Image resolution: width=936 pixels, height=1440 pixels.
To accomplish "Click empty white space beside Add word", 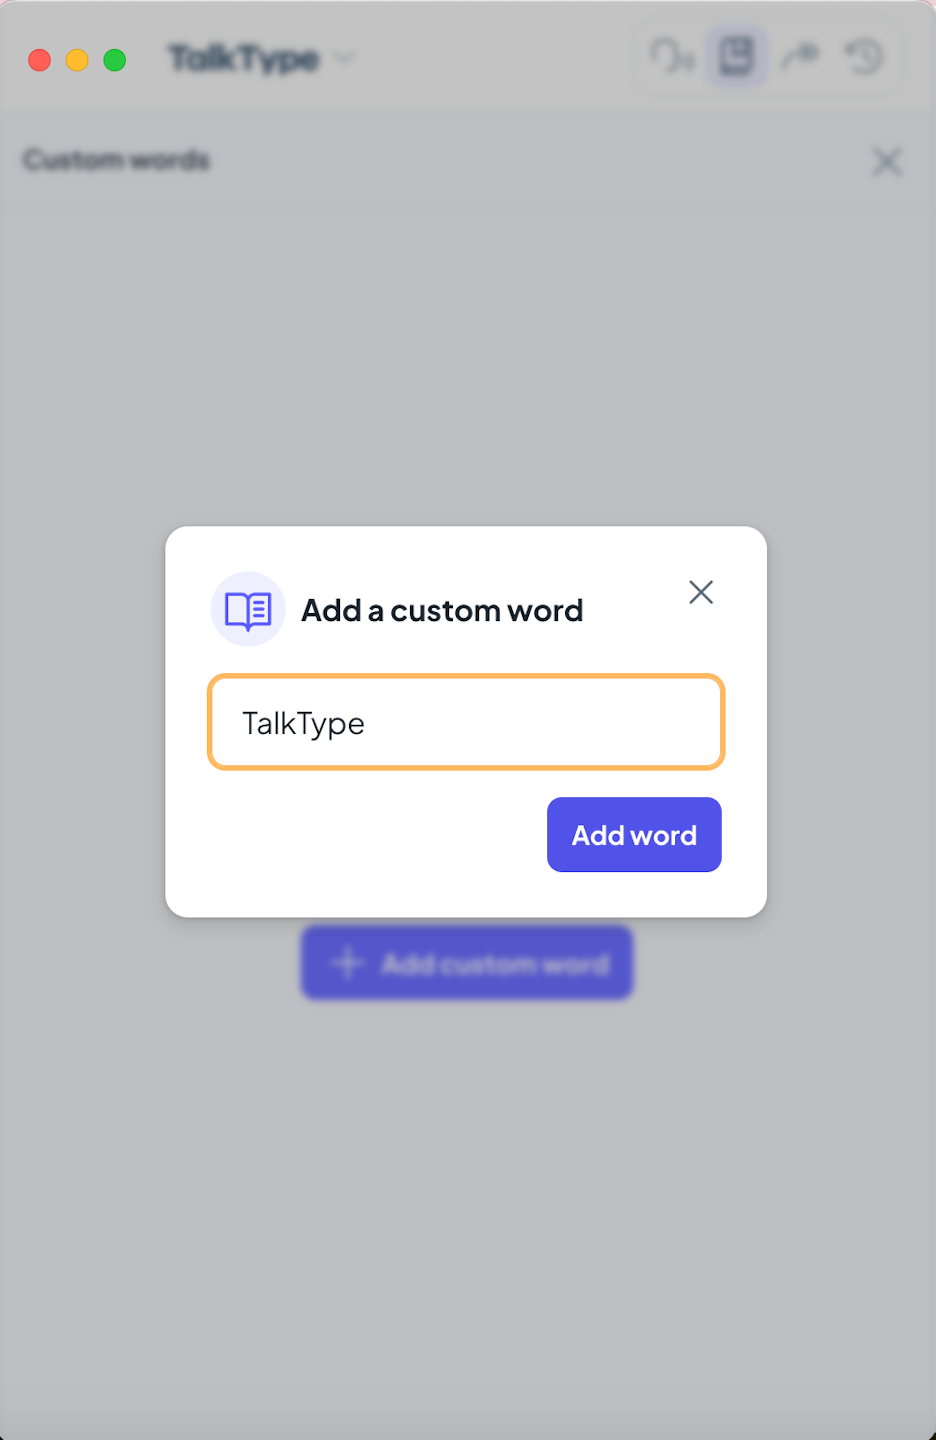I will 375,835.
